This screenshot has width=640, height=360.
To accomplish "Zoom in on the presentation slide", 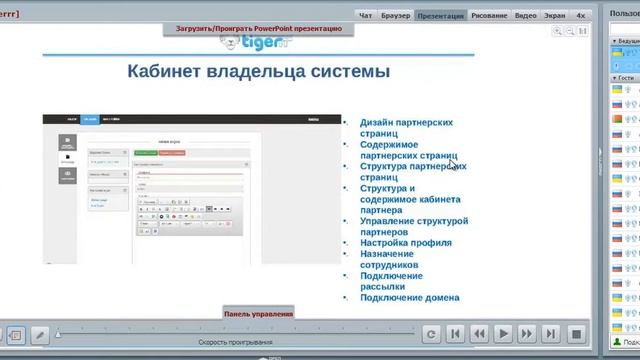I will point(557,31).
